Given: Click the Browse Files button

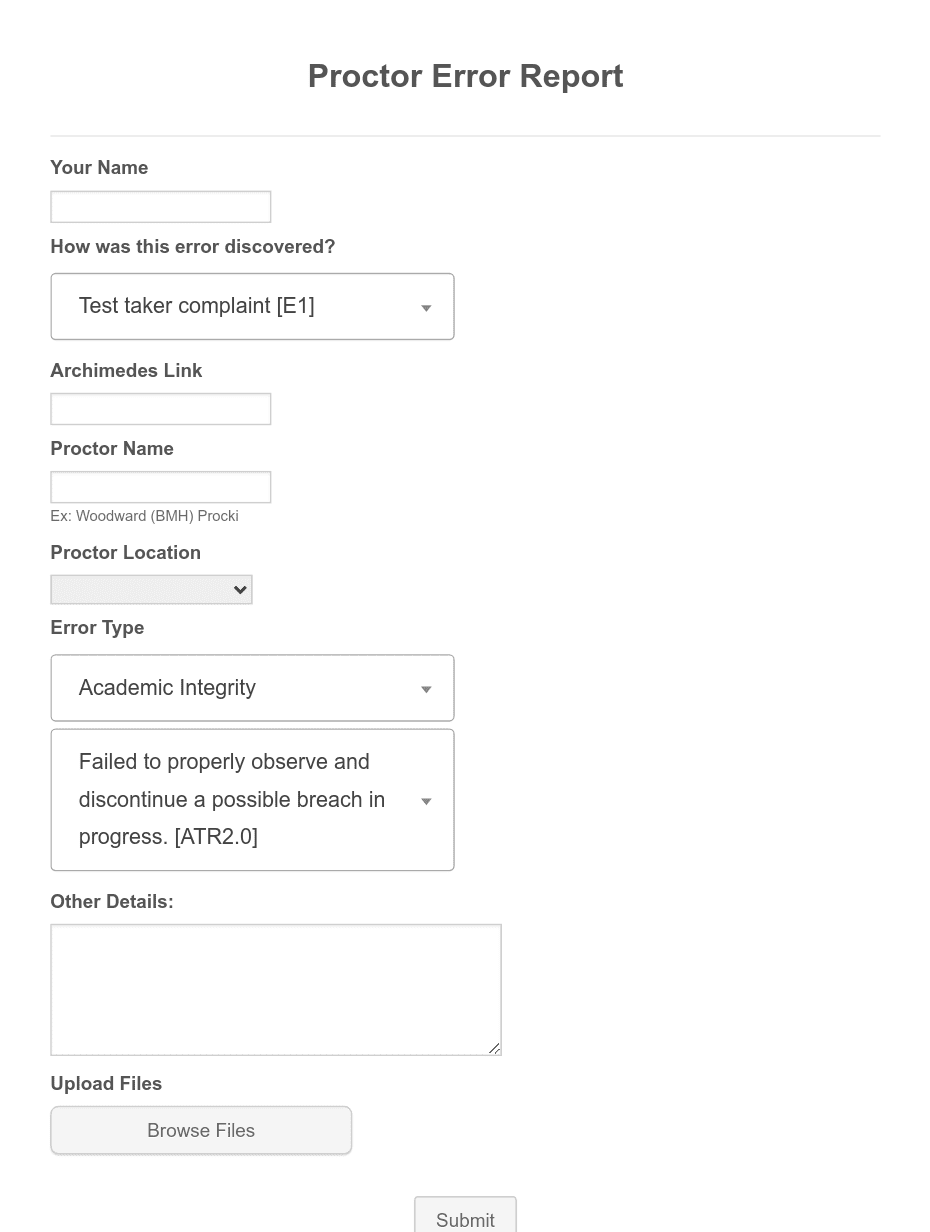Looking at the screenshot, I should (201, 1130).
